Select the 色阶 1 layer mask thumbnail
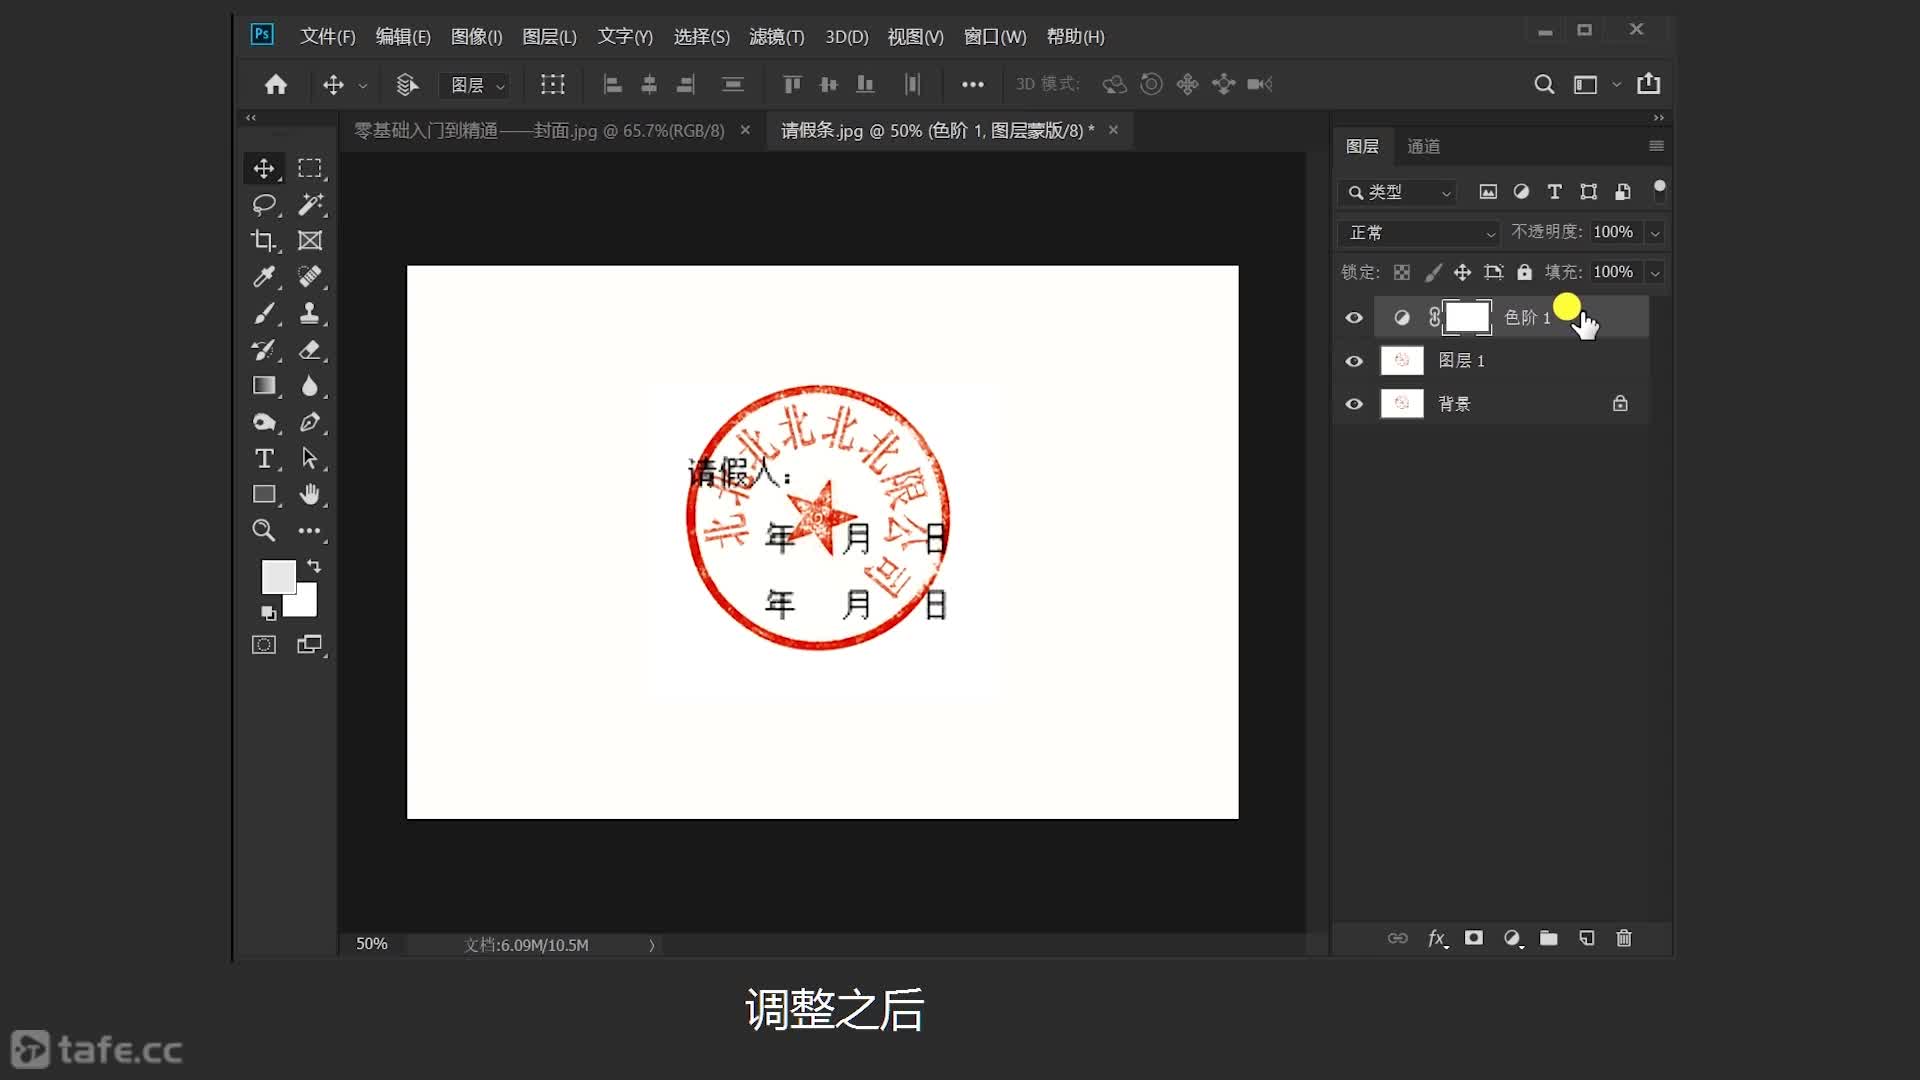 [x=1467, y=318]
